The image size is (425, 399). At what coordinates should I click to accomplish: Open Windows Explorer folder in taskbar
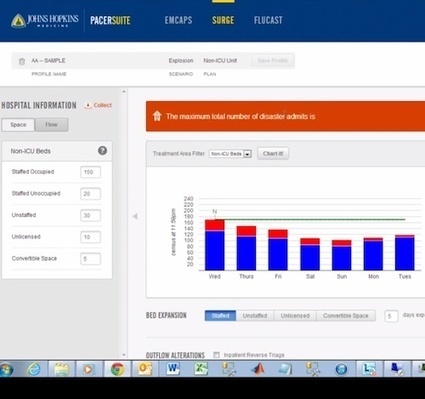[61, 369]
